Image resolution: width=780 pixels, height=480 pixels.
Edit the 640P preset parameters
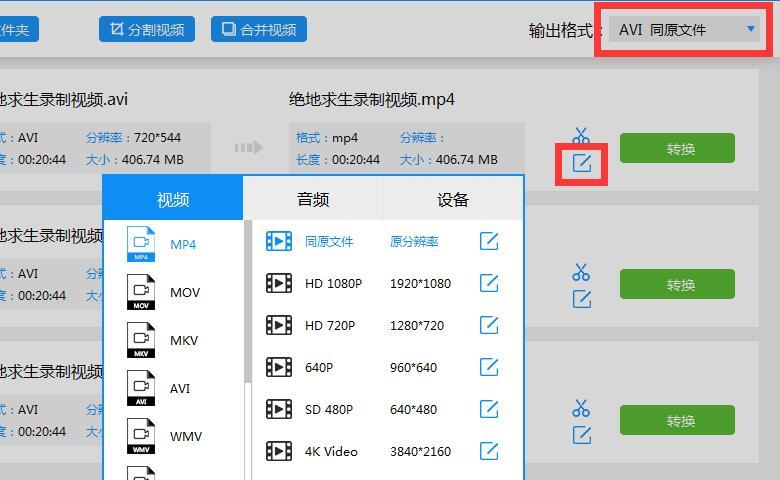[489, 367]
